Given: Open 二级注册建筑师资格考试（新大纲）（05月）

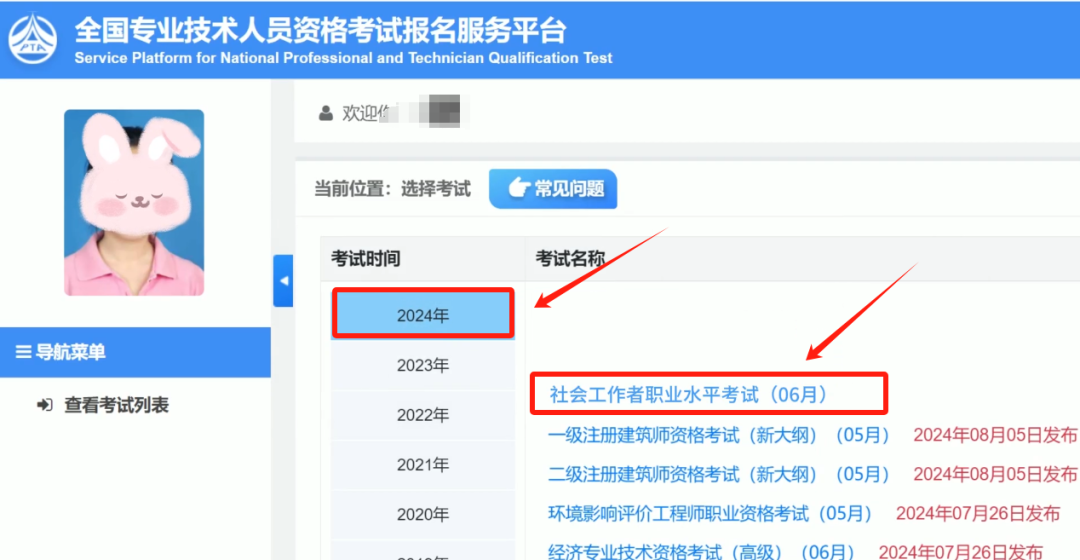Looking at the screenshot, I should click(718, 475).
